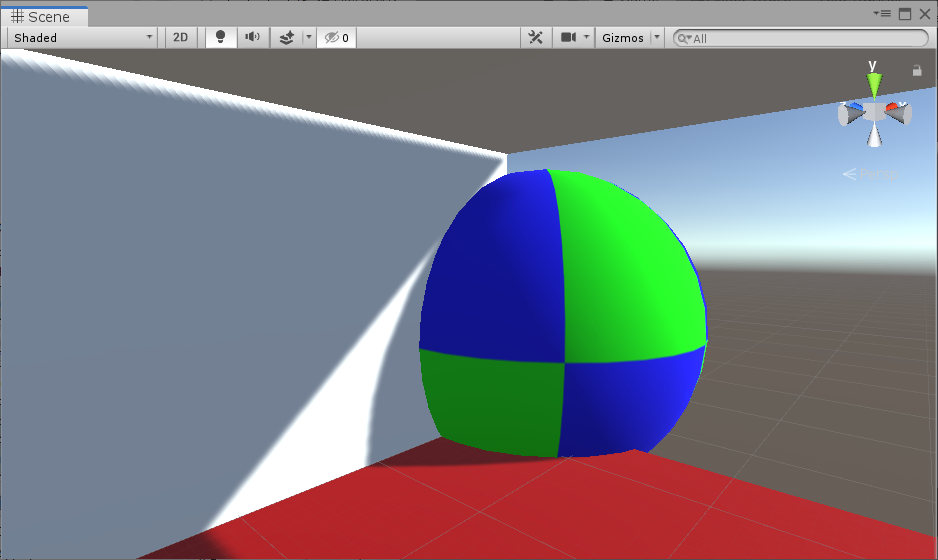Open the Shaded draw mode dropdown

(83, 37)
